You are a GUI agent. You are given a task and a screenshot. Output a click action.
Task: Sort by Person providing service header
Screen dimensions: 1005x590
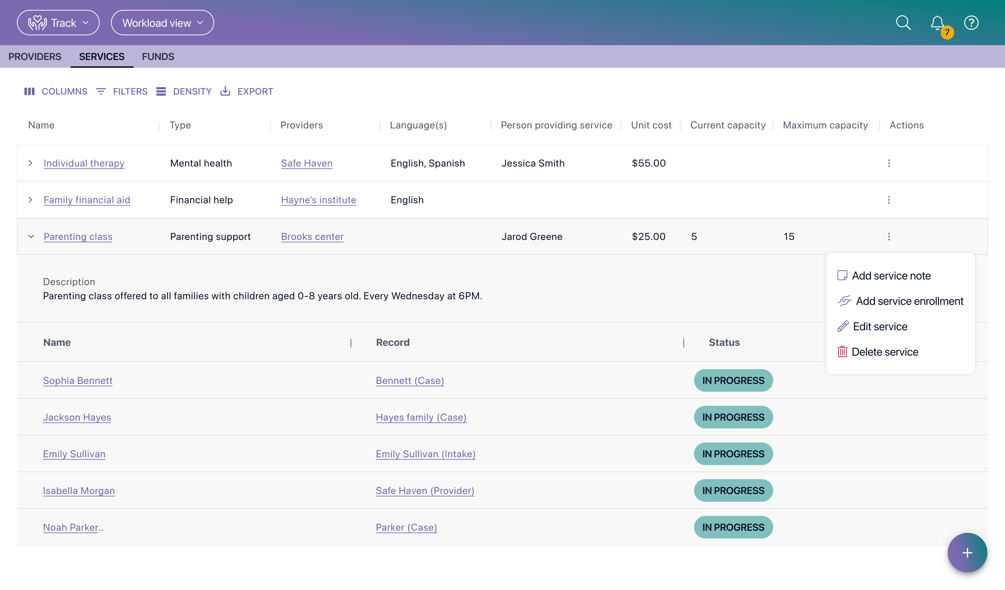[556, 125]
